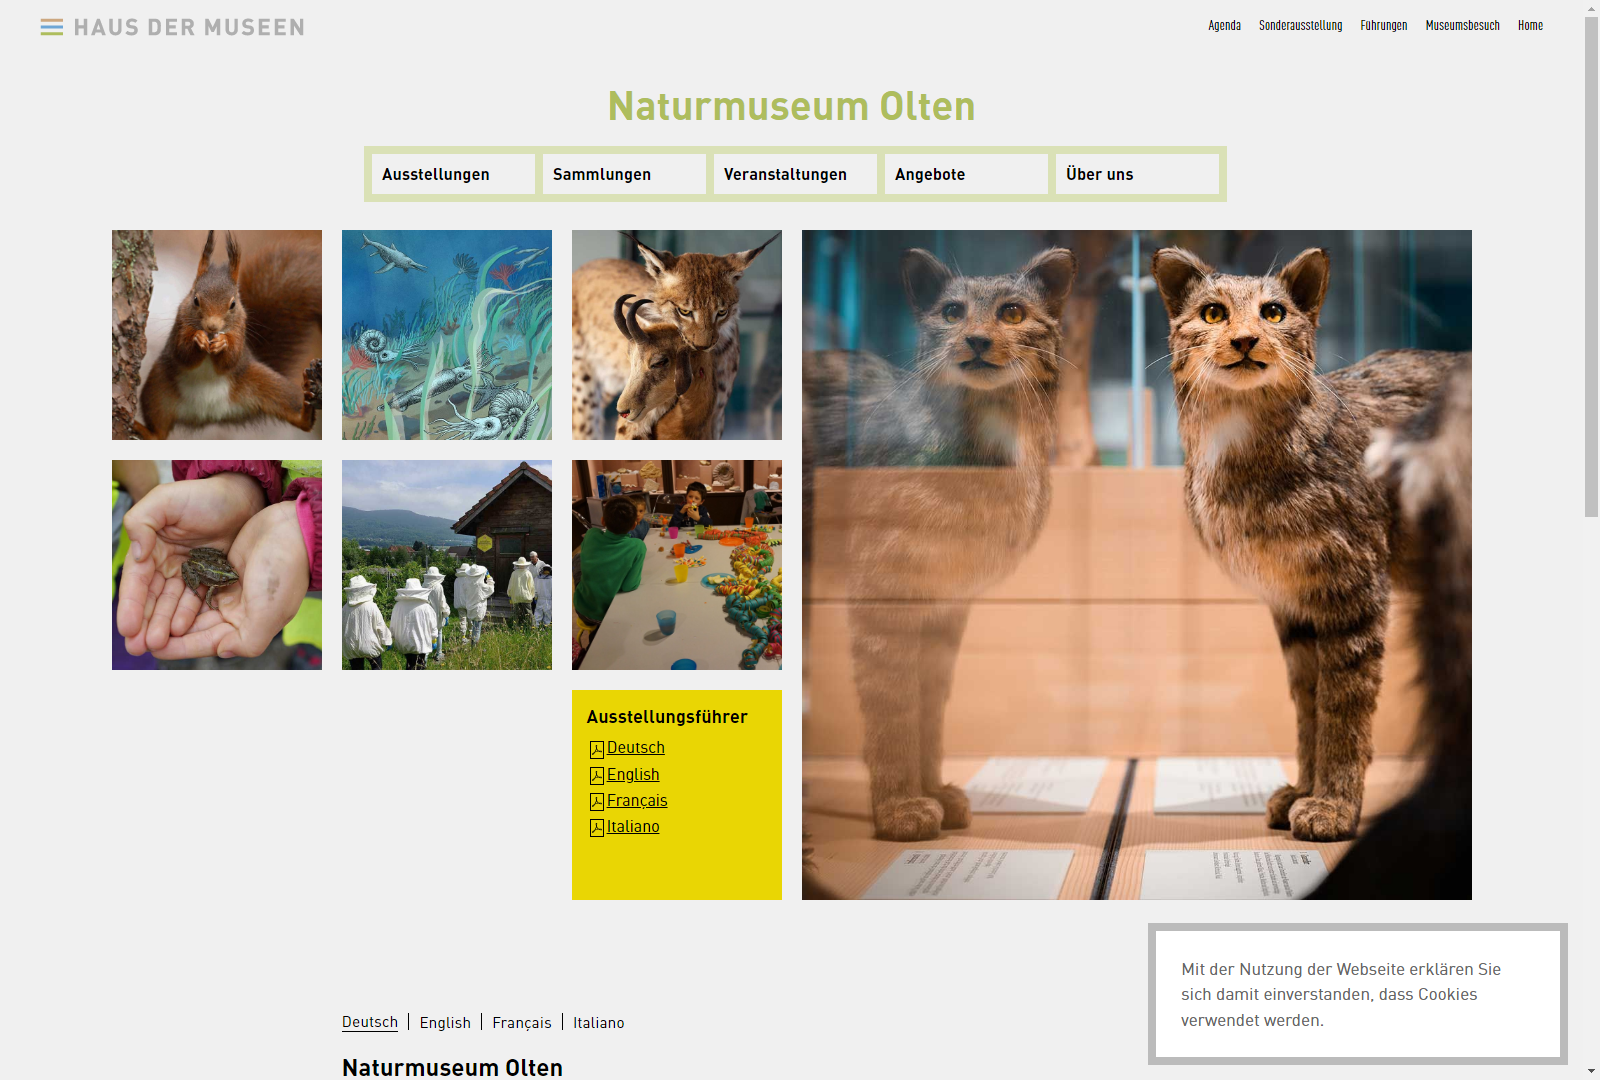Open the lynx with ibex thumbnail
The width and height of the screenshot is (1600, 1080).
(x=677, y=335)
